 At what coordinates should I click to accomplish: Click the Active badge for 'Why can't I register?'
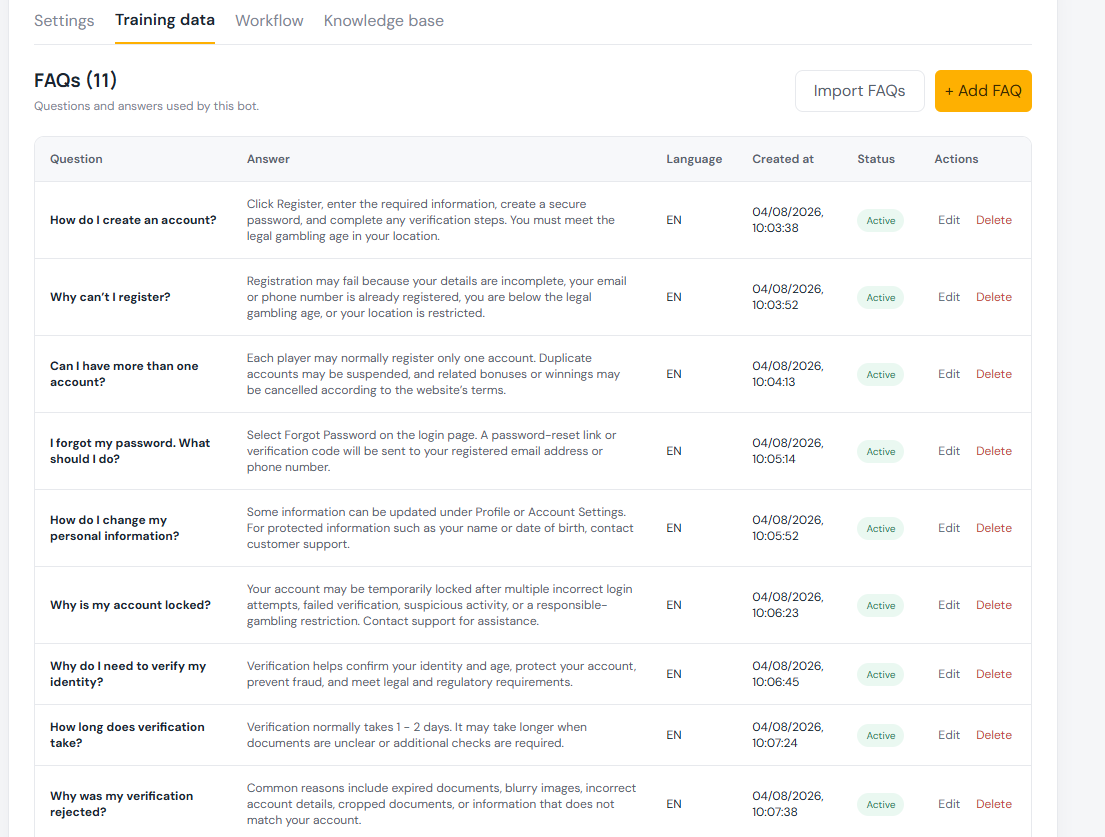880,297
